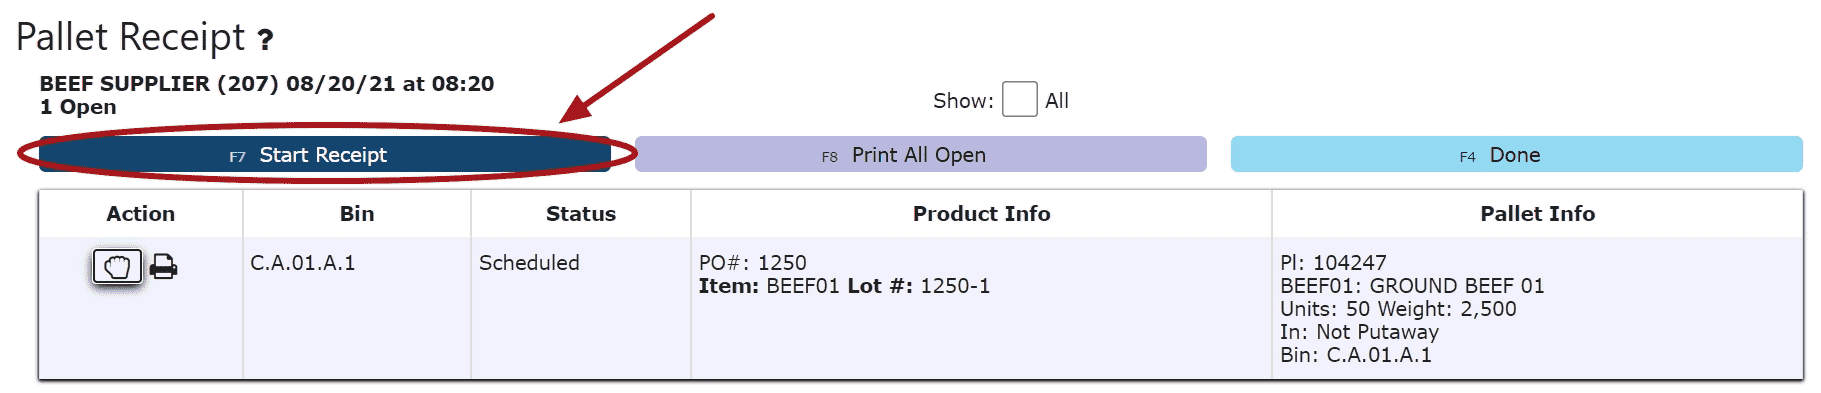Click the Bin column header
Image resolution: width=1821 pixels, height=393 pixels.
[357, 214]
